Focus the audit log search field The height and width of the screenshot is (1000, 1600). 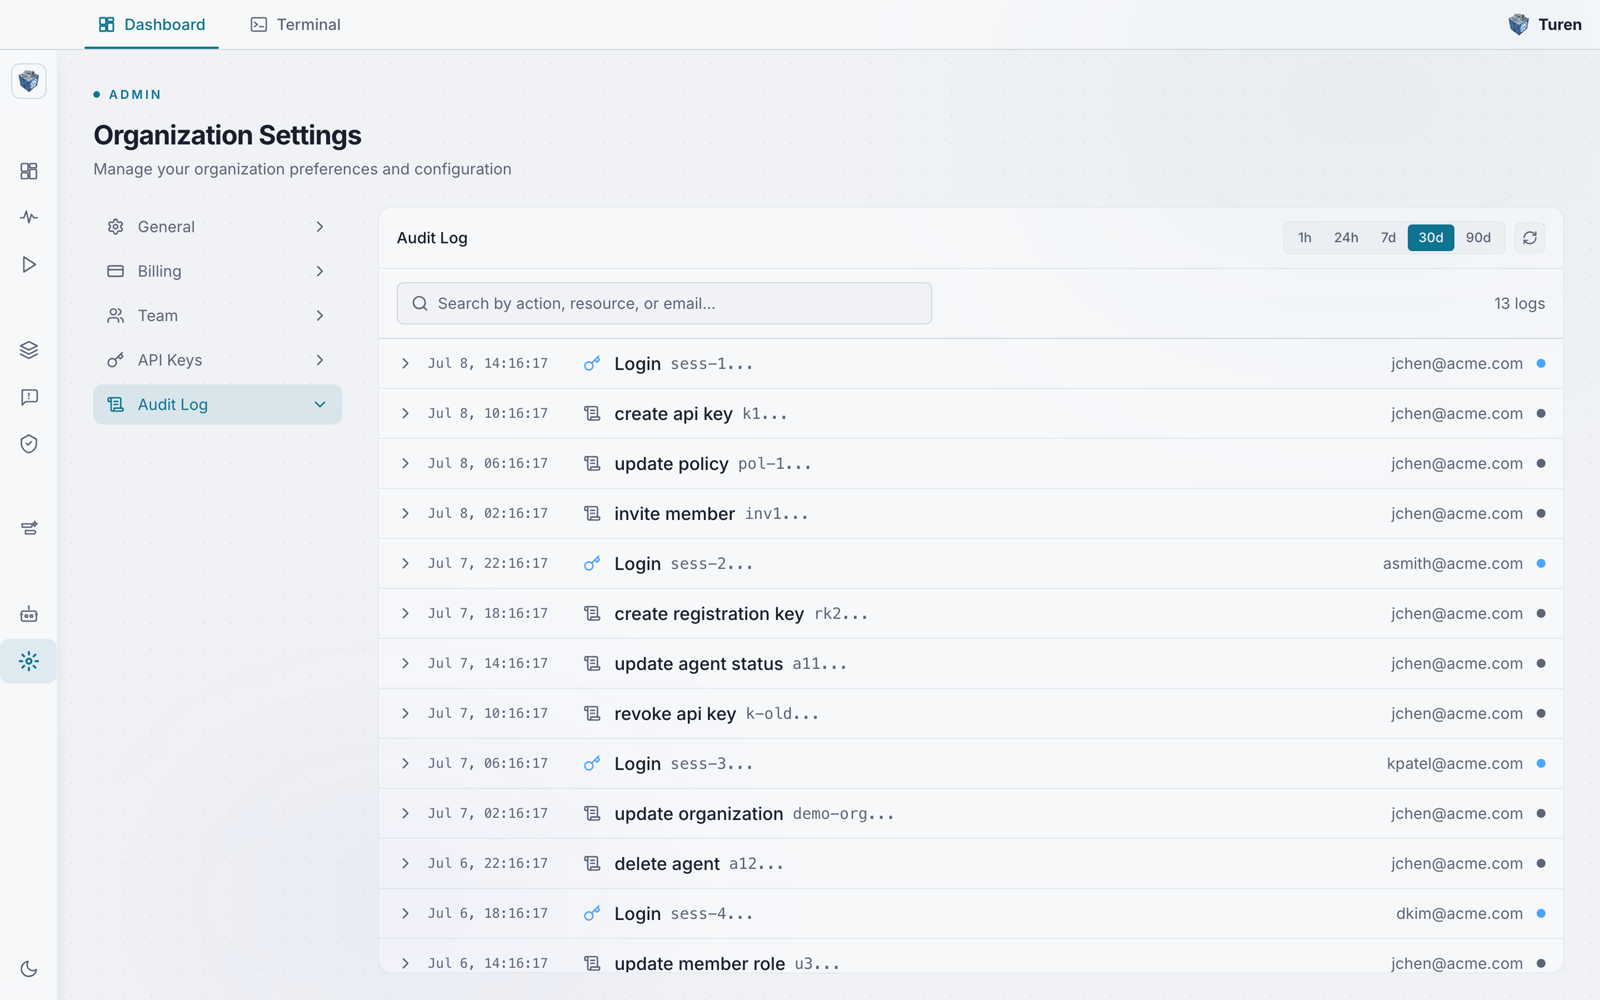(x=664, y=303)
